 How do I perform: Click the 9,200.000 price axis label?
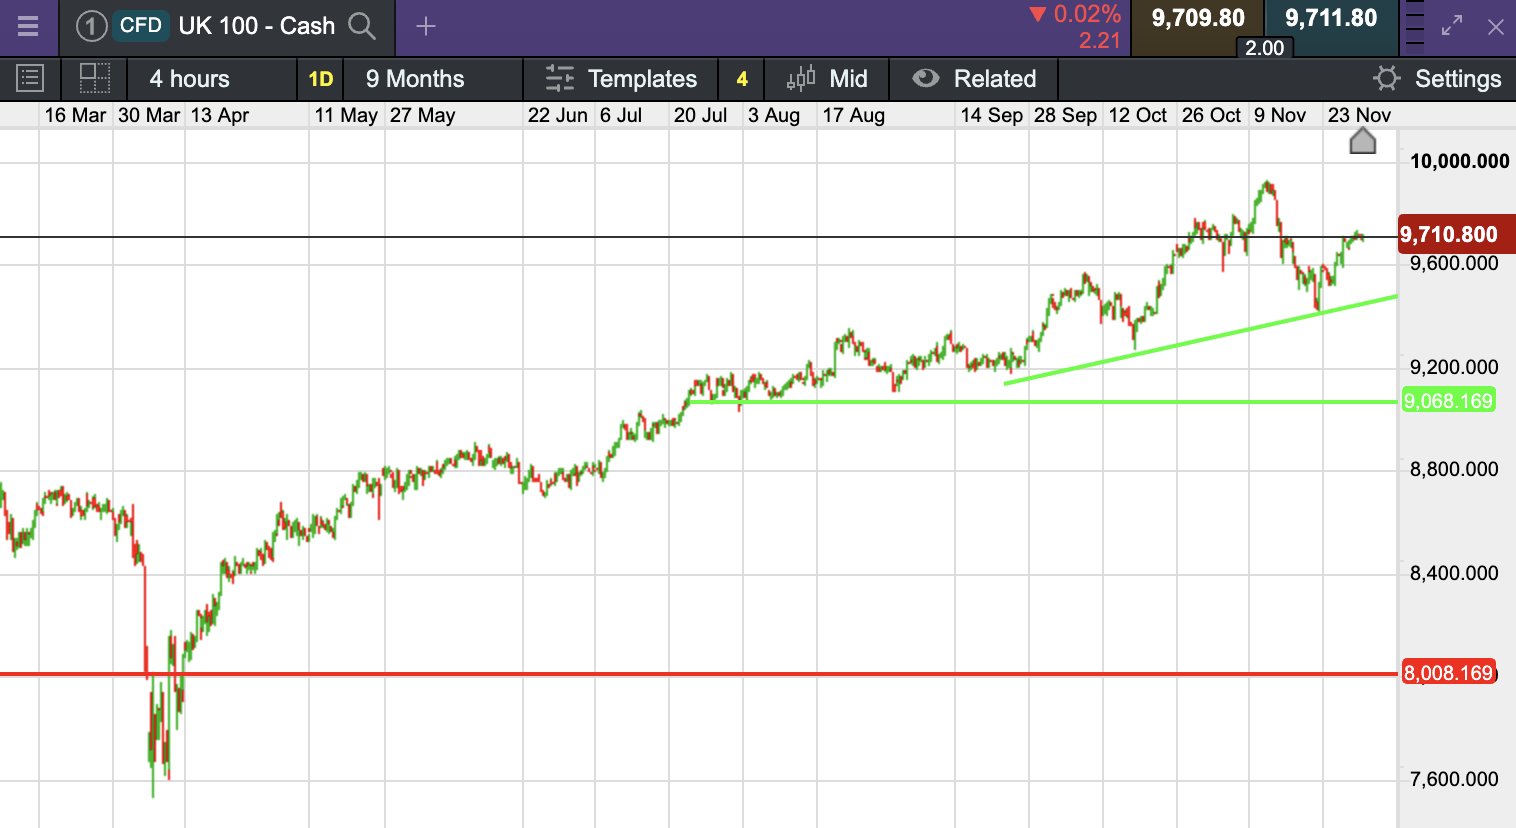(1454, 367)
